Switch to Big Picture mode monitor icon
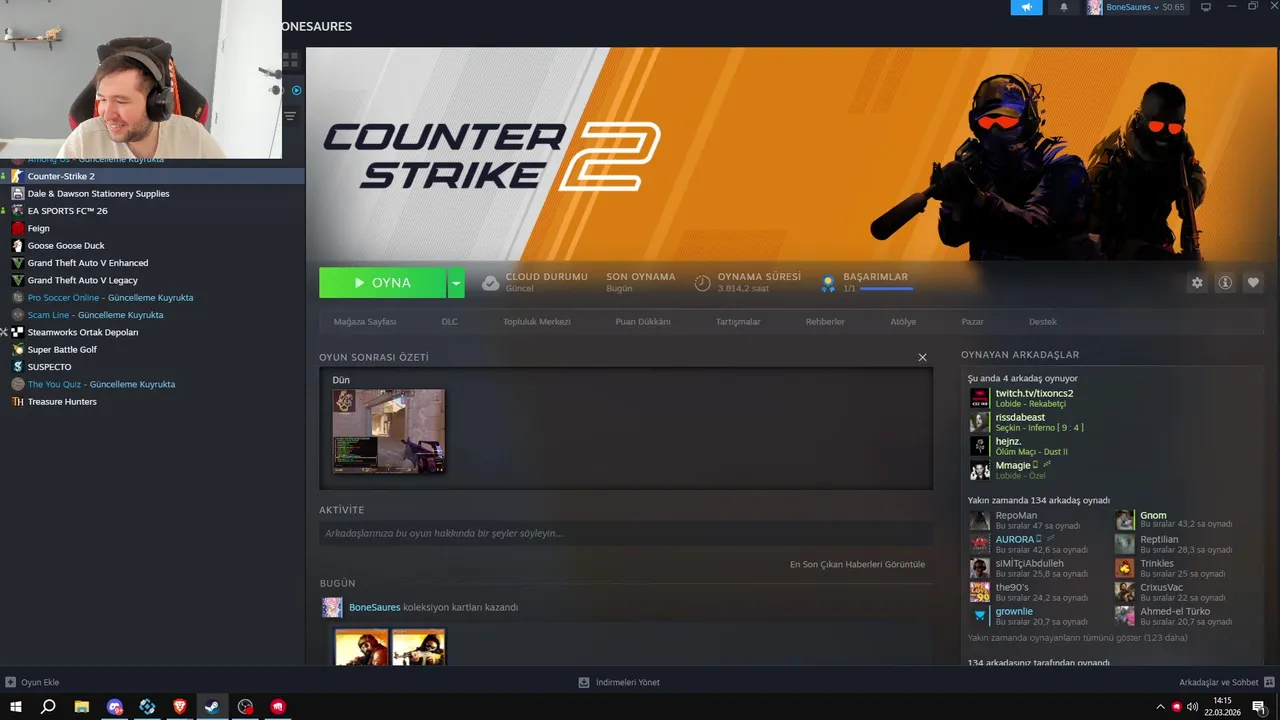1280x720 pixels. pos(1206,7)
